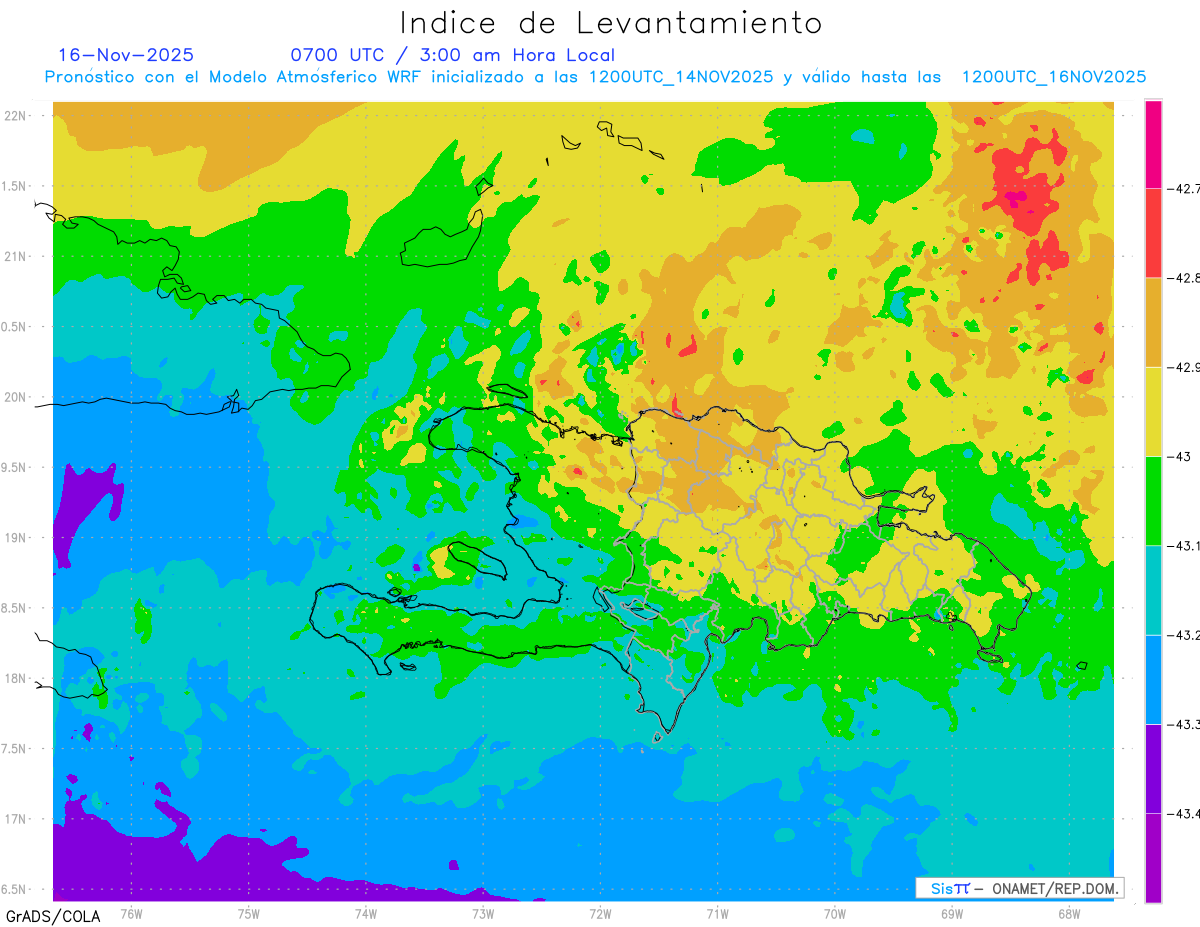This screenshot has height=927, width=1200.
Task: Select the '7.5N' latitude label
Action: point(14,749)
